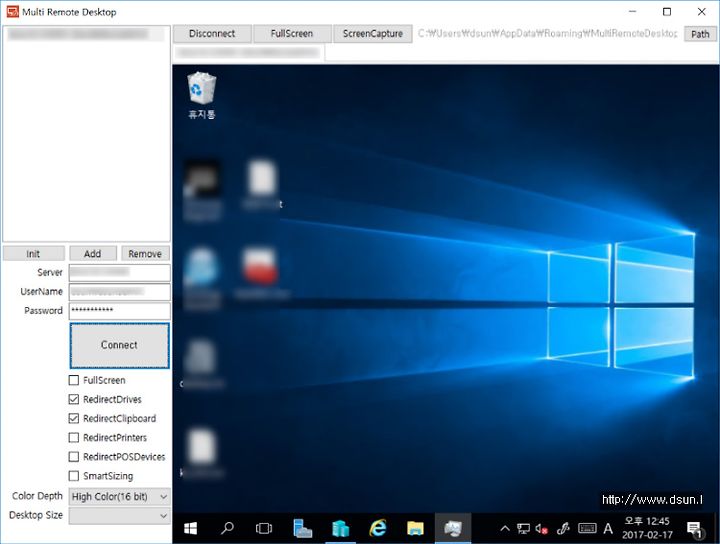Click the ScreenCapture button
720x544 pixels.
[x=372, y=34]
